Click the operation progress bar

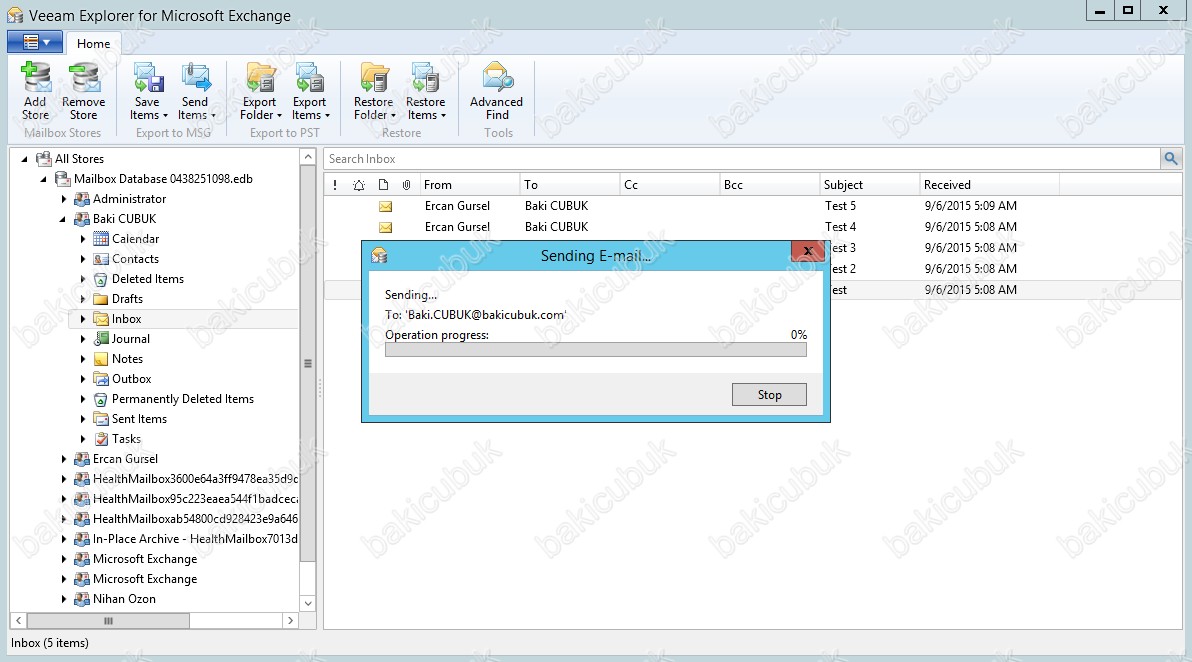[595, 350]
